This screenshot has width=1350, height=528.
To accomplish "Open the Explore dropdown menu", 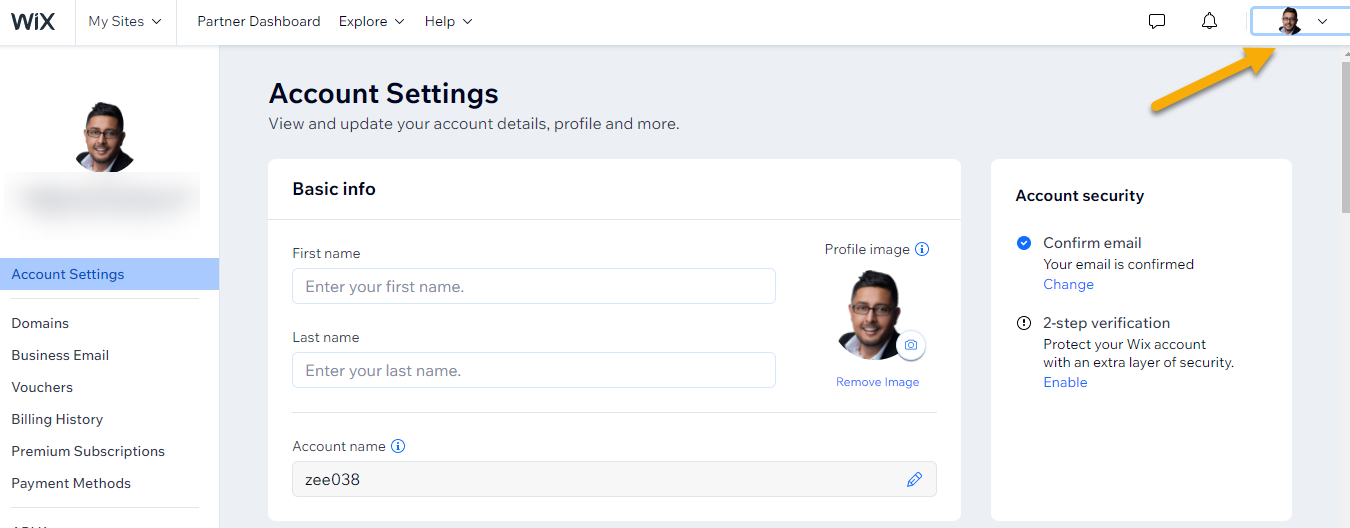I will (371, 21).
